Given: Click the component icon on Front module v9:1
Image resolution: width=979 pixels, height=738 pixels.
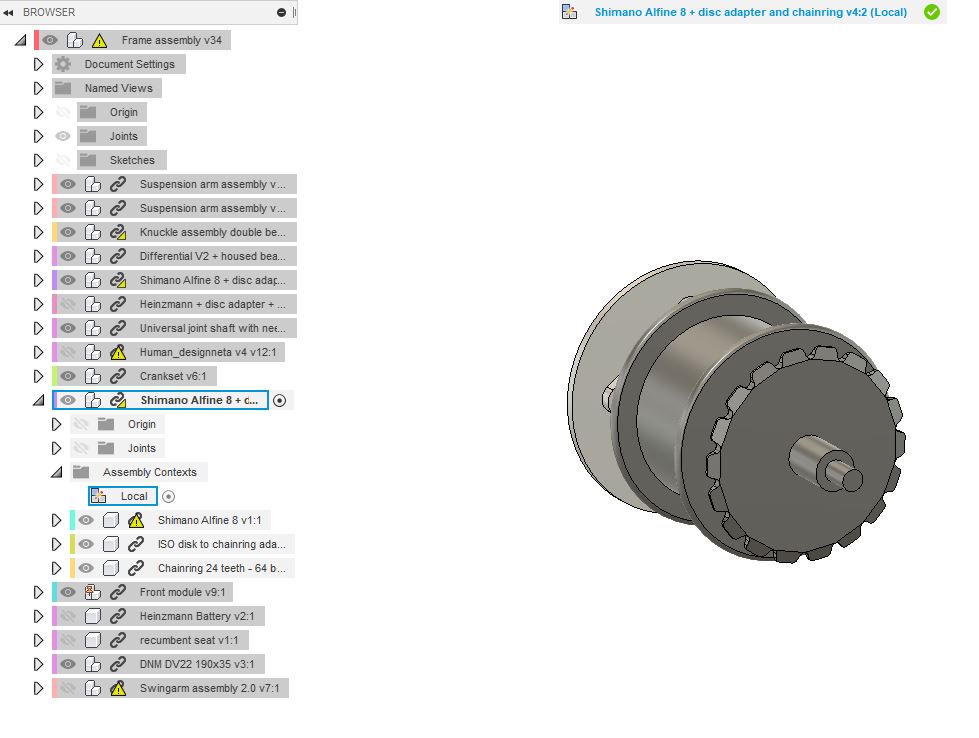Looking at the screenshot, I should (x=92, y=592).
